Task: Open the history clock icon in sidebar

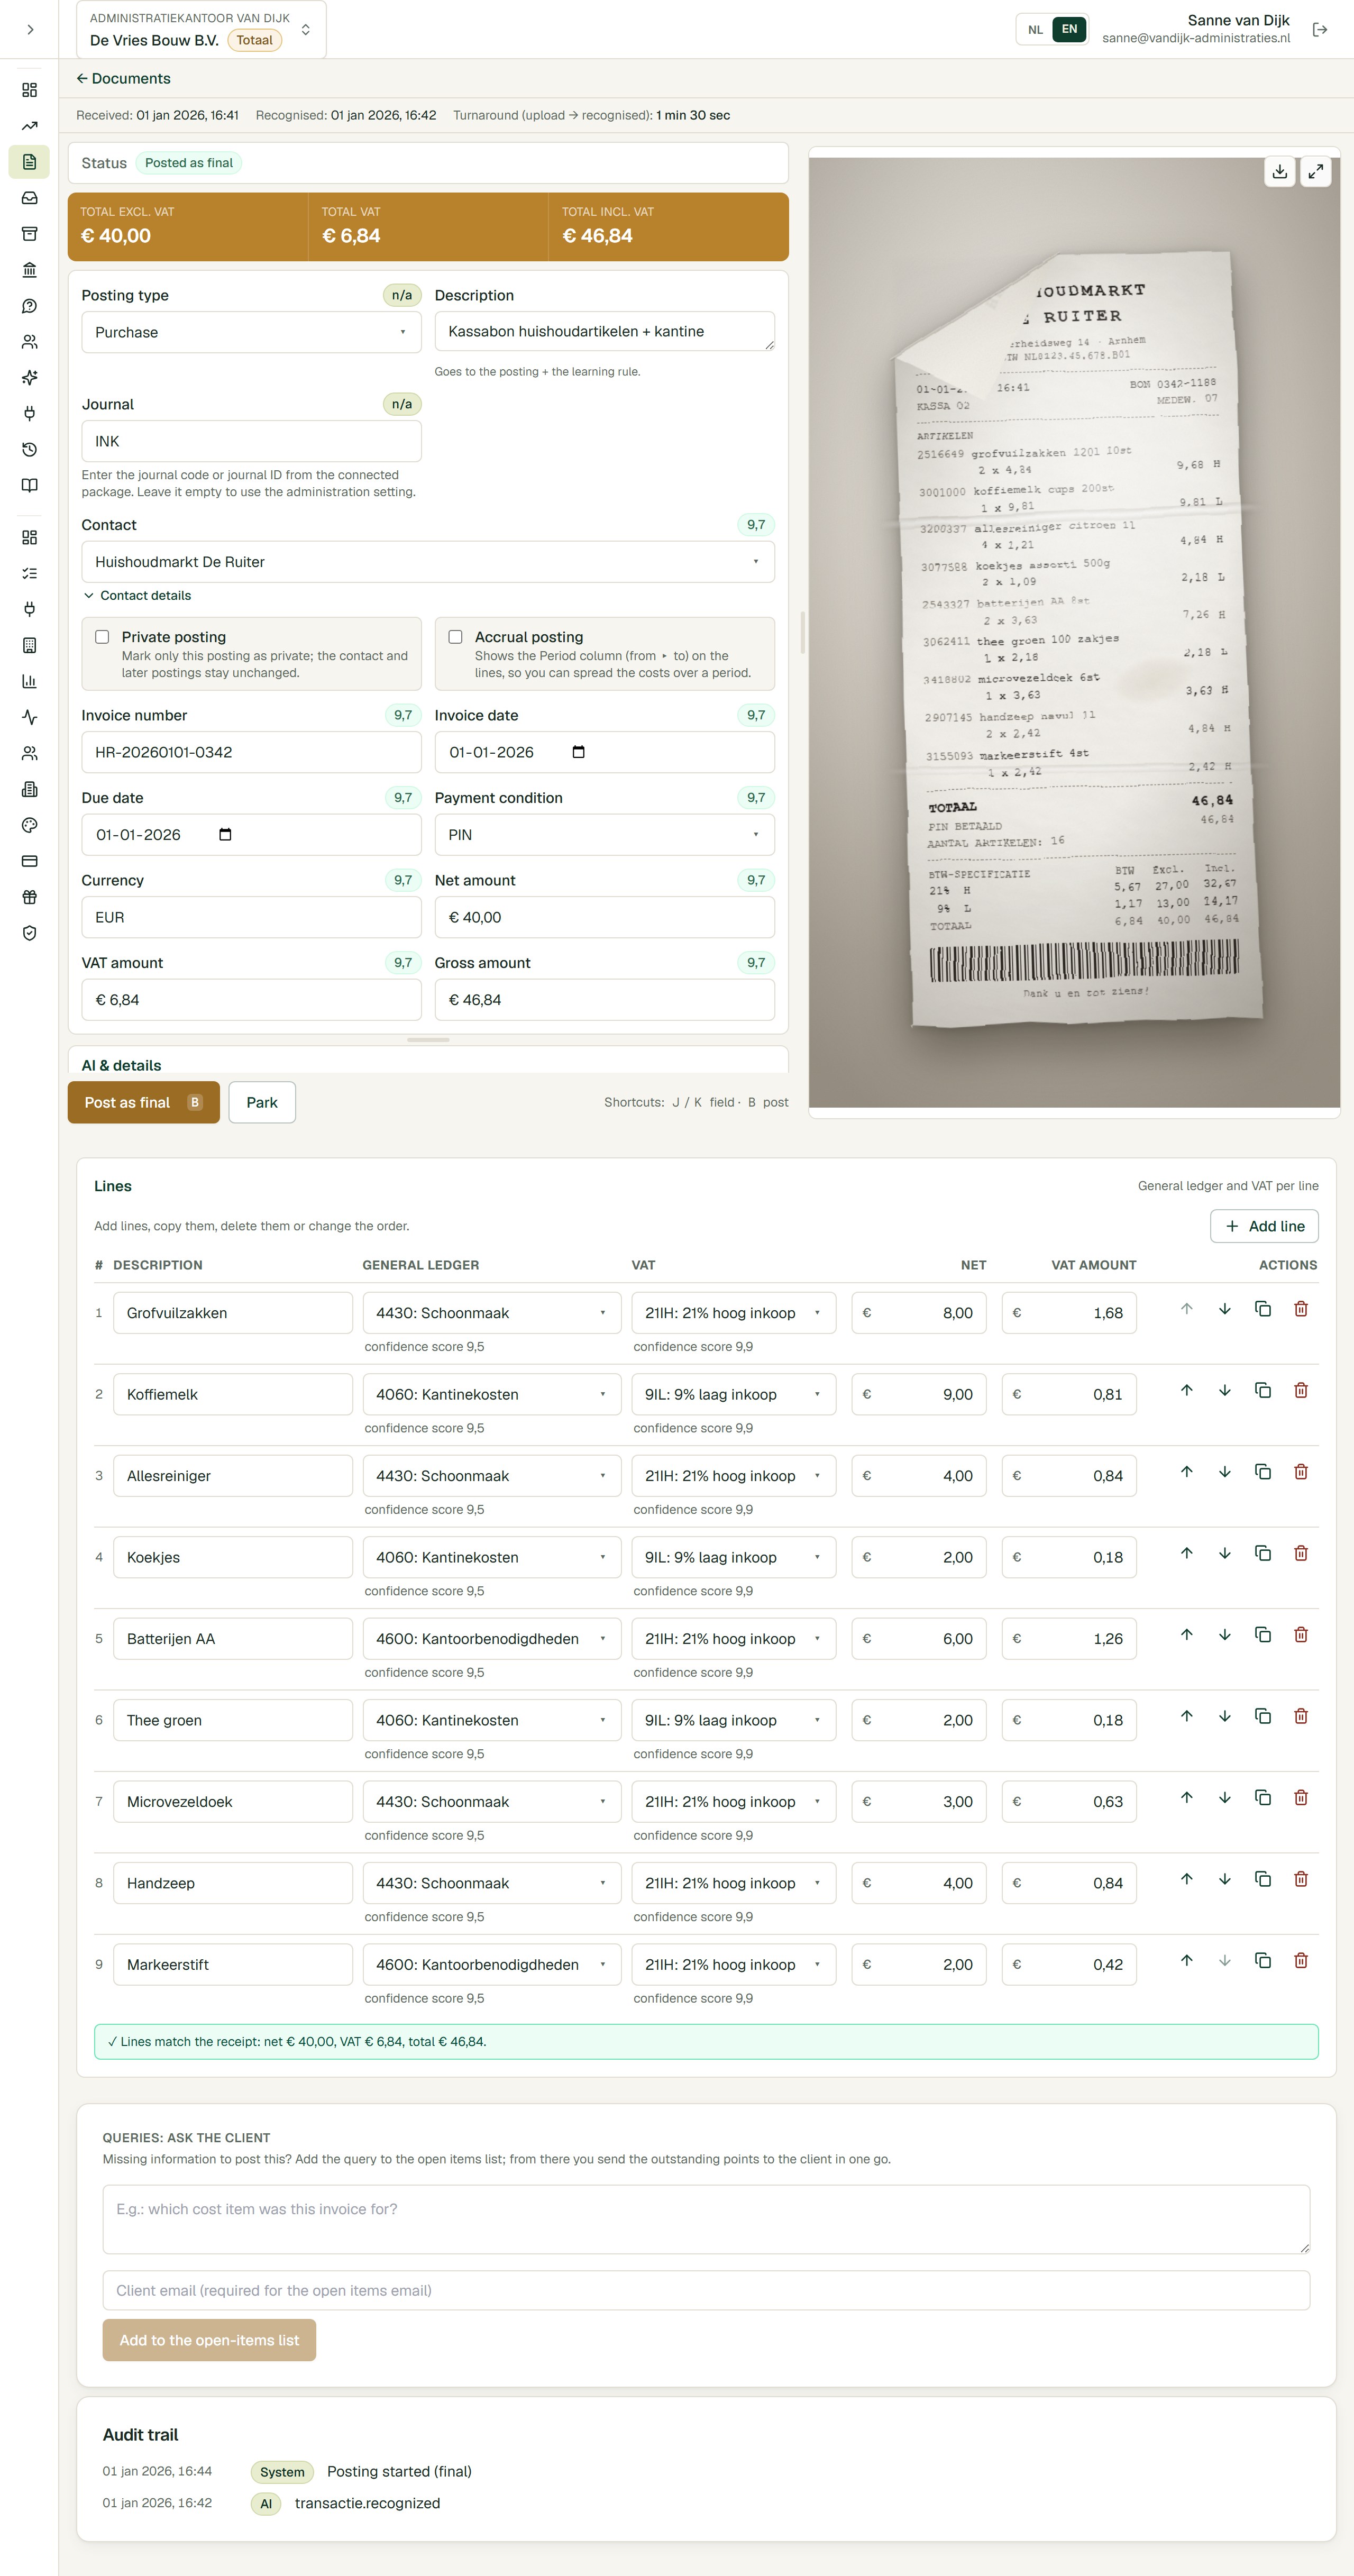Action: tap(30, 450)
